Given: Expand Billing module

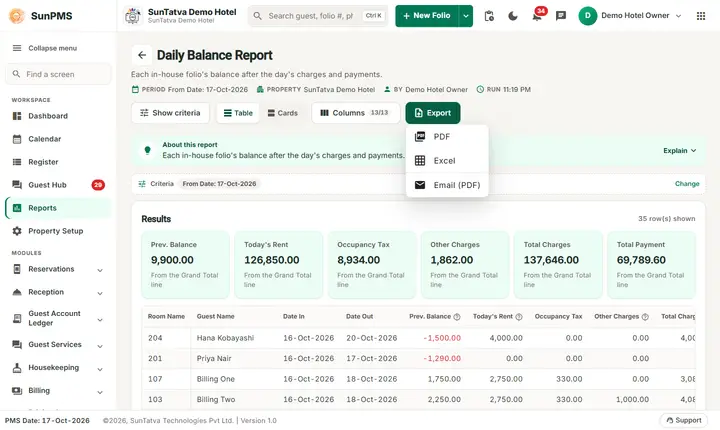Looking at the screenshot, I should pos(100,392).
